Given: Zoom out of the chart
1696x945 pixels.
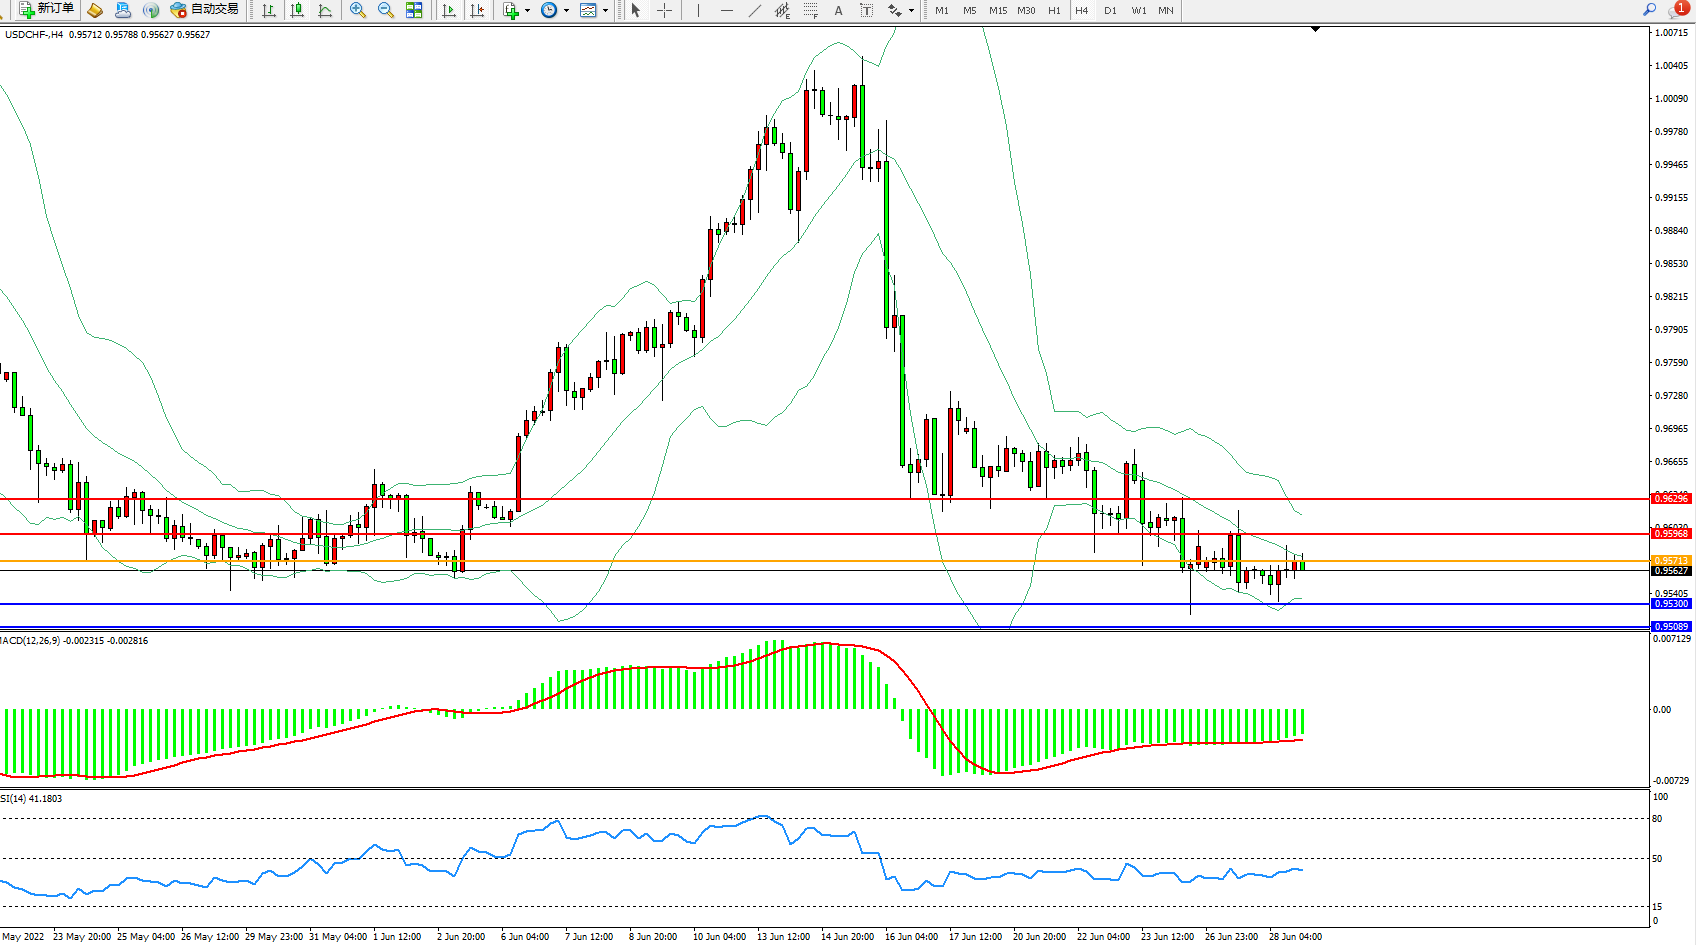Looking at the screenshot, I should tap(385, 10).
